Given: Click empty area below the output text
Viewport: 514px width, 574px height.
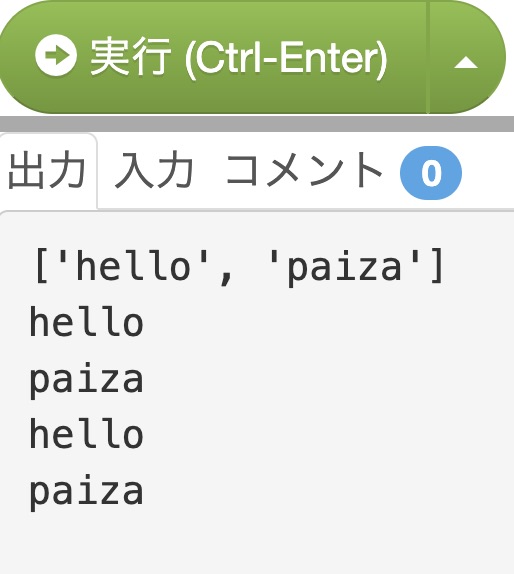Looking at the screenshot, I should click(x=257, y=544).
